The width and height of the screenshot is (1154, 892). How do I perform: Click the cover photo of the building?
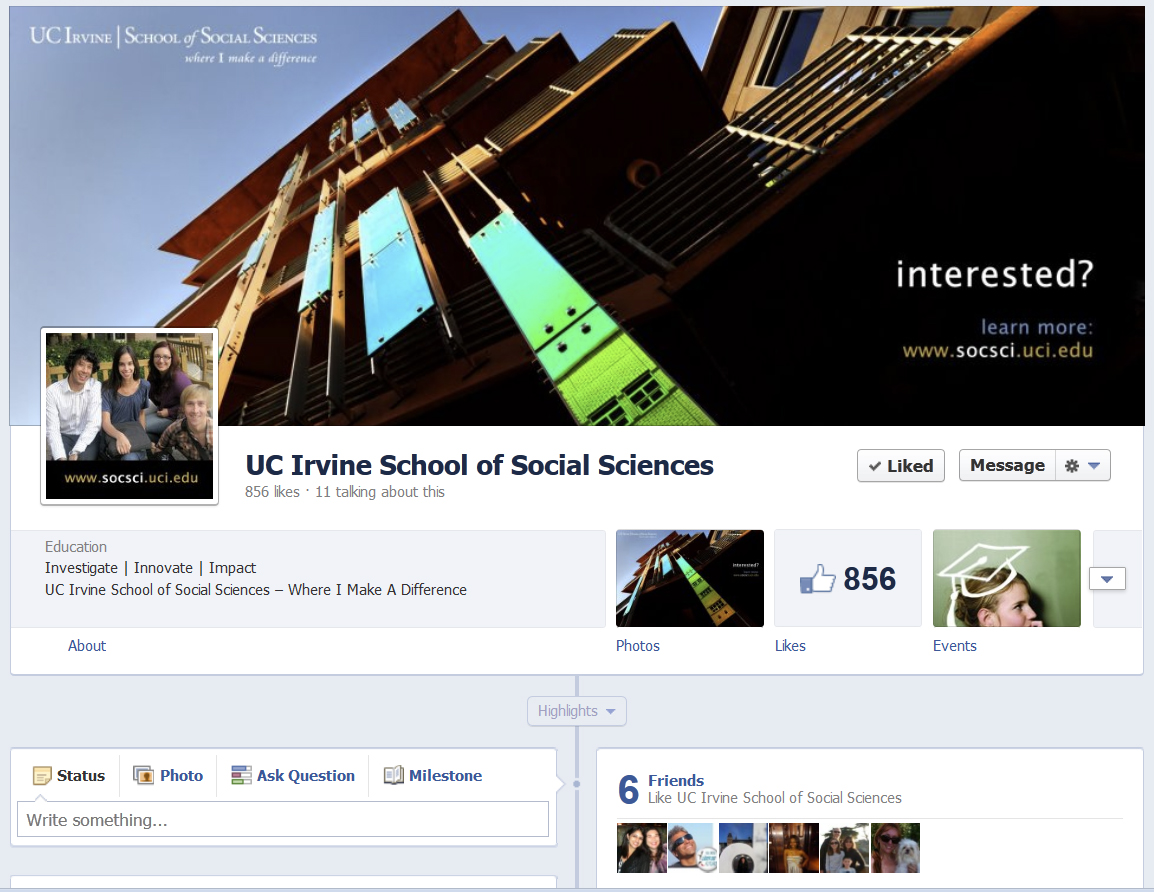(576, 216)
